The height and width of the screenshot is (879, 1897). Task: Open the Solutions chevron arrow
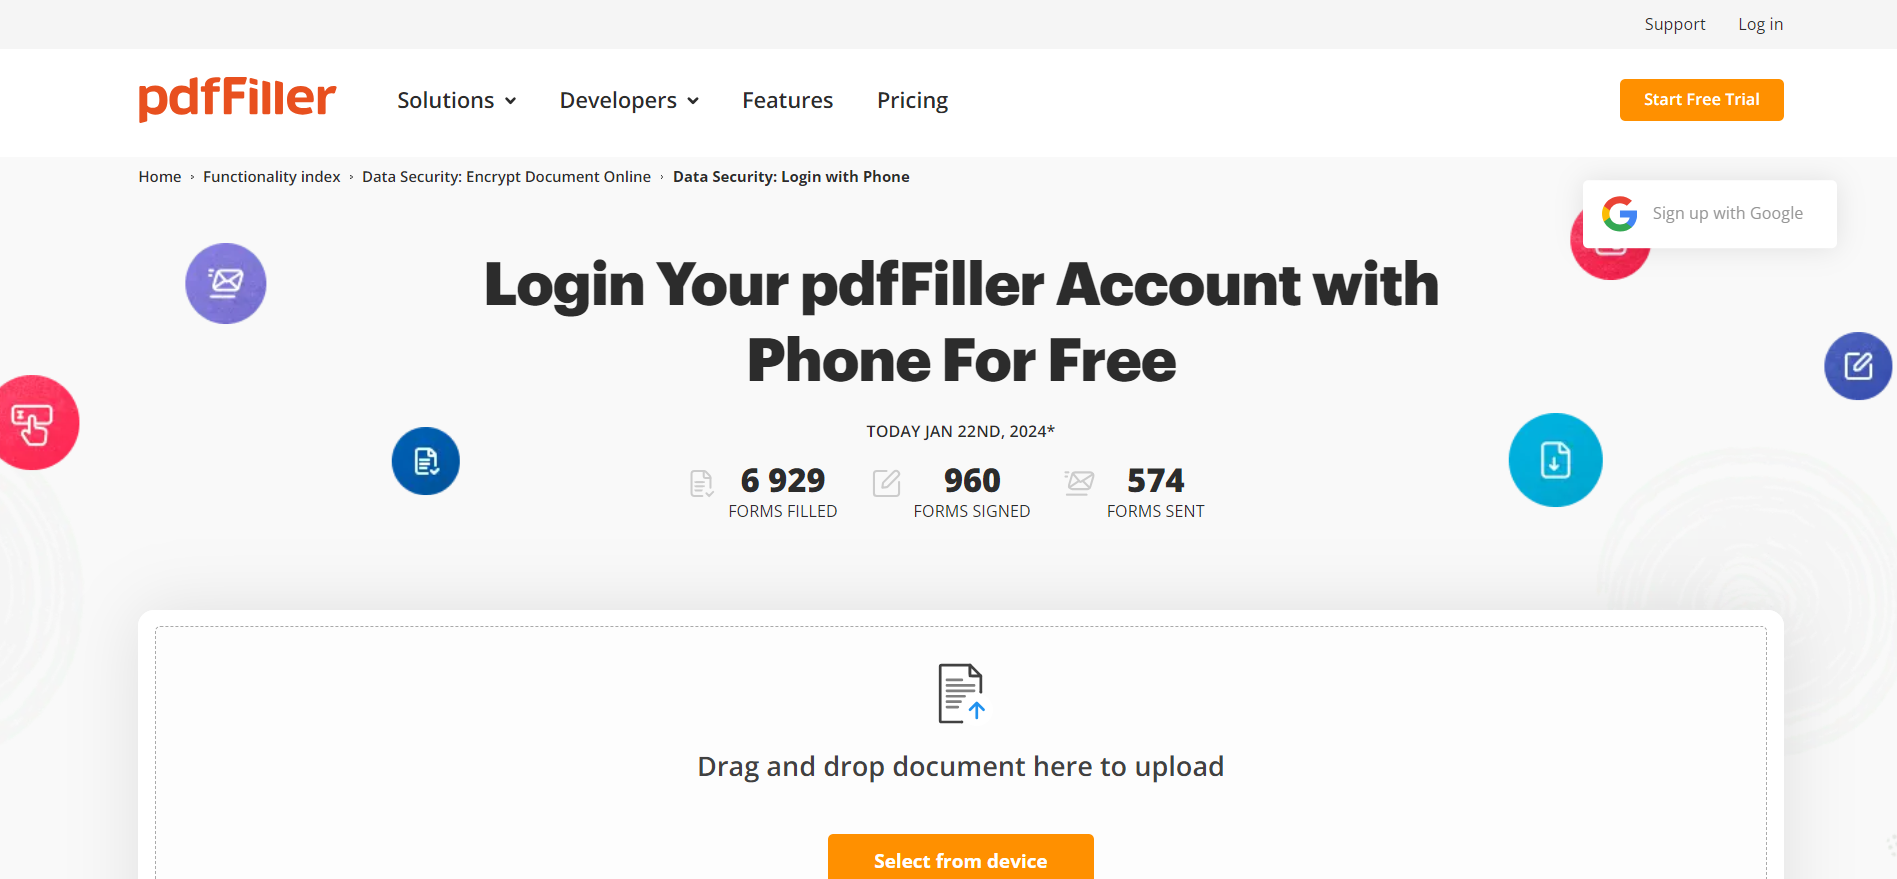point(511,101)
